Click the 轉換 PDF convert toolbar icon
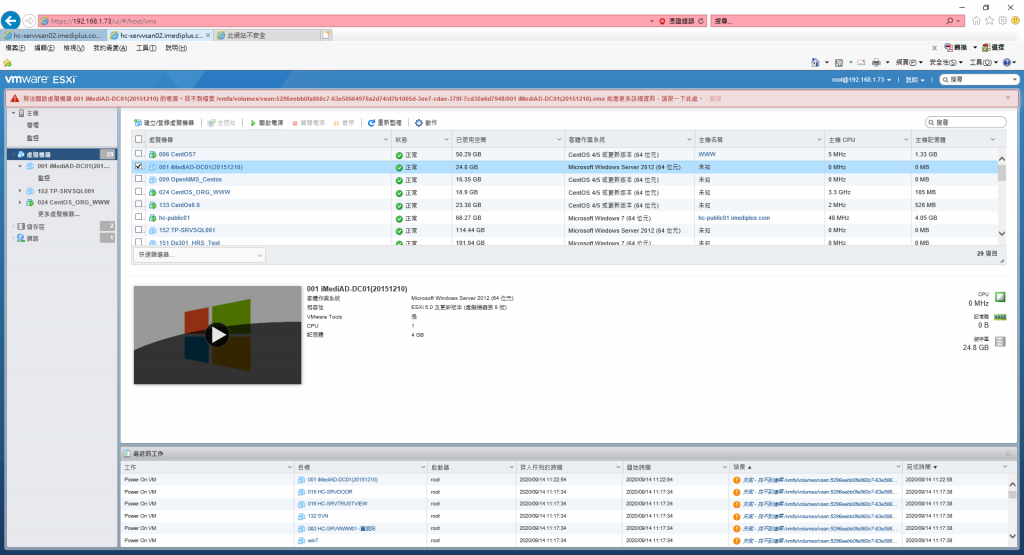Image resolution: width=1024 pixels, height=555 pixels. tap(955, 48)
